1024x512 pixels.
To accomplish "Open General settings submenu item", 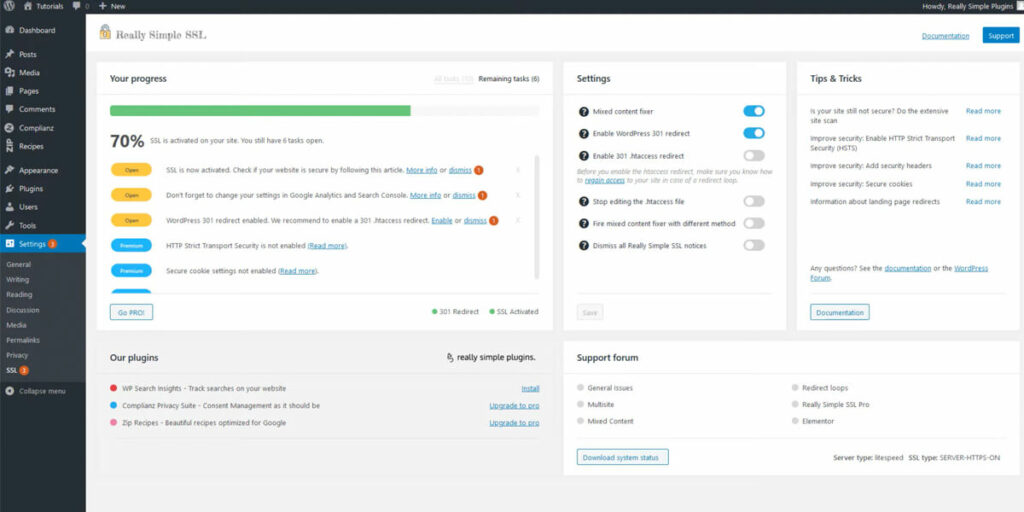I will pyautogui.click(x=18, y=264).
